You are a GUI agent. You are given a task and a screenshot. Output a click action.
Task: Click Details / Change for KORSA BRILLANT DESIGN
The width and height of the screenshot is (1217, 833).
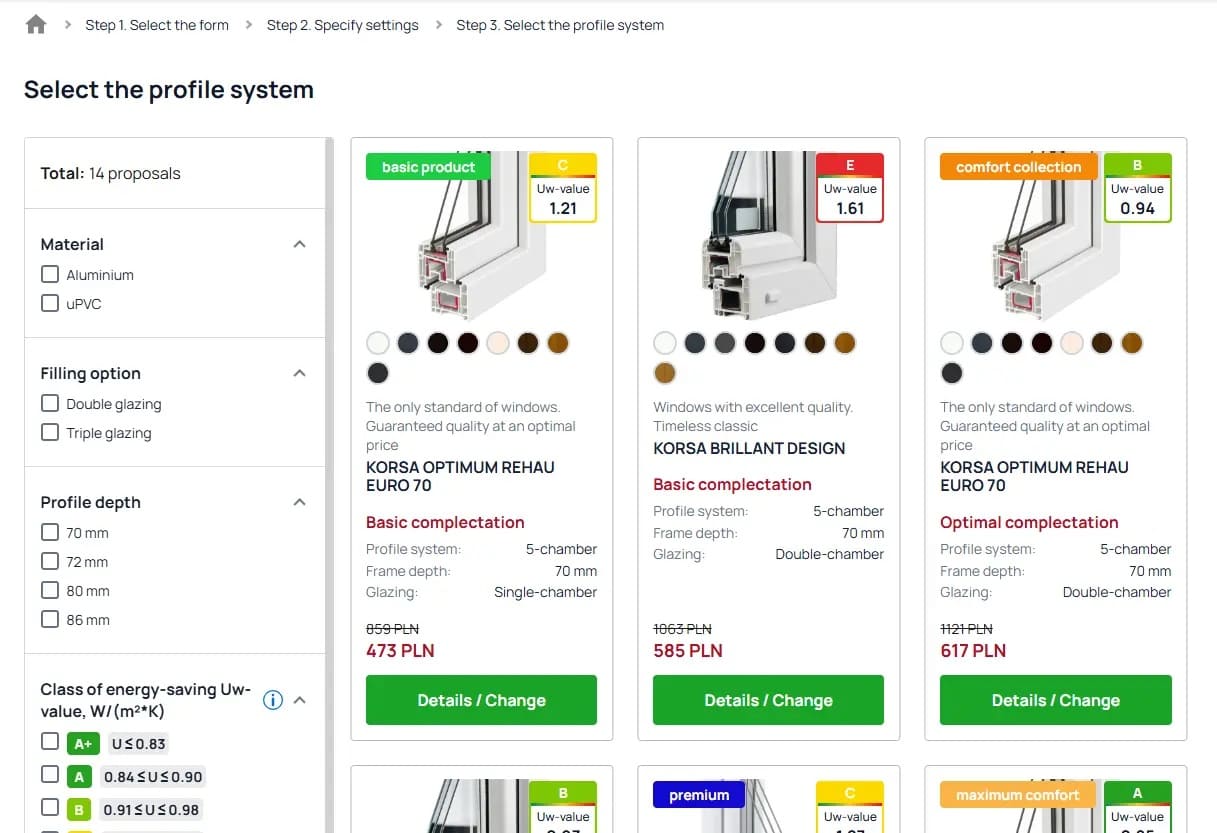pyautogui.click(x=767, y=700)
